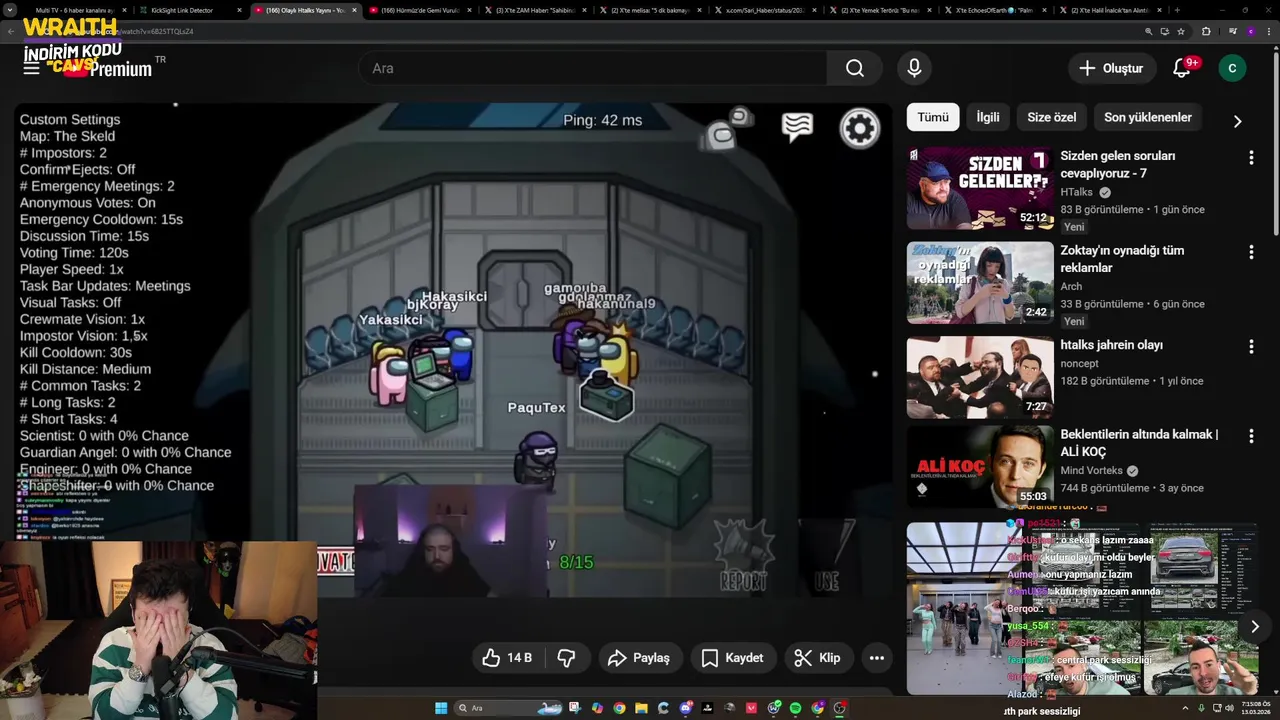Open options for "Sizden gelen soruları cevaplıyoruz - 7"

1250,158
